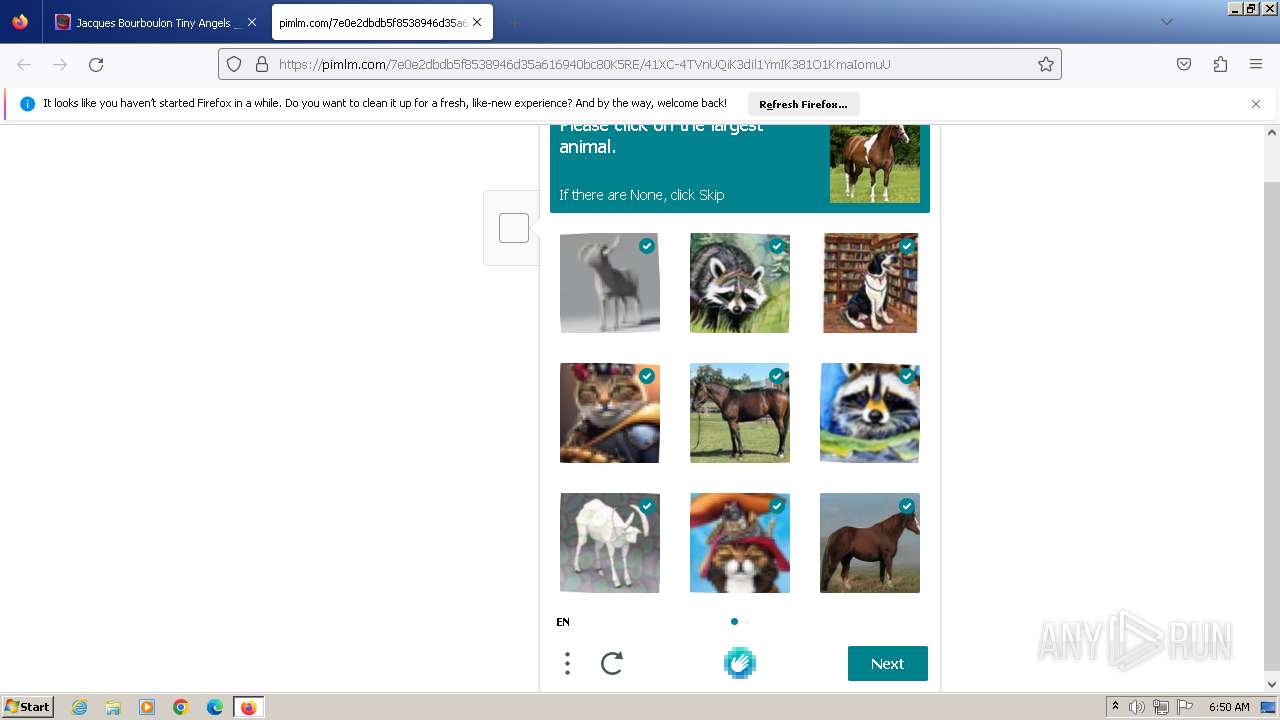Select the brown horse on hill image
Screen dimensions: 1280x720
870,543
